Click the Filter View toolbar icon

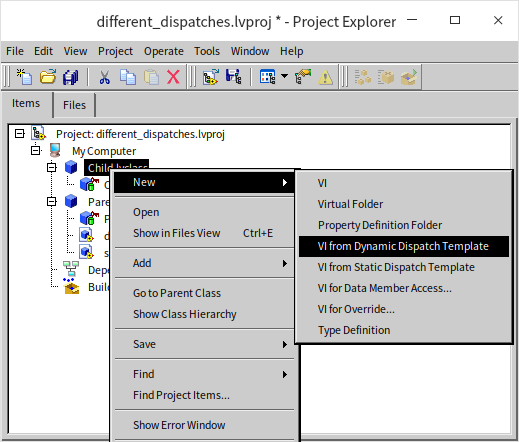coord(267,77)
